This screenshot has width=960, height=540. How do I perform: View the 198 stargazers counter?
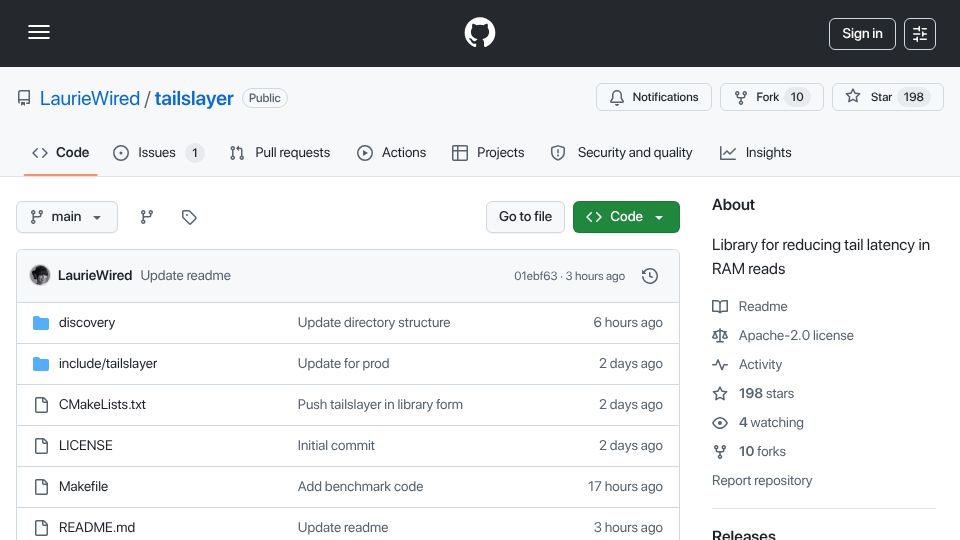(x=913, y=97)
